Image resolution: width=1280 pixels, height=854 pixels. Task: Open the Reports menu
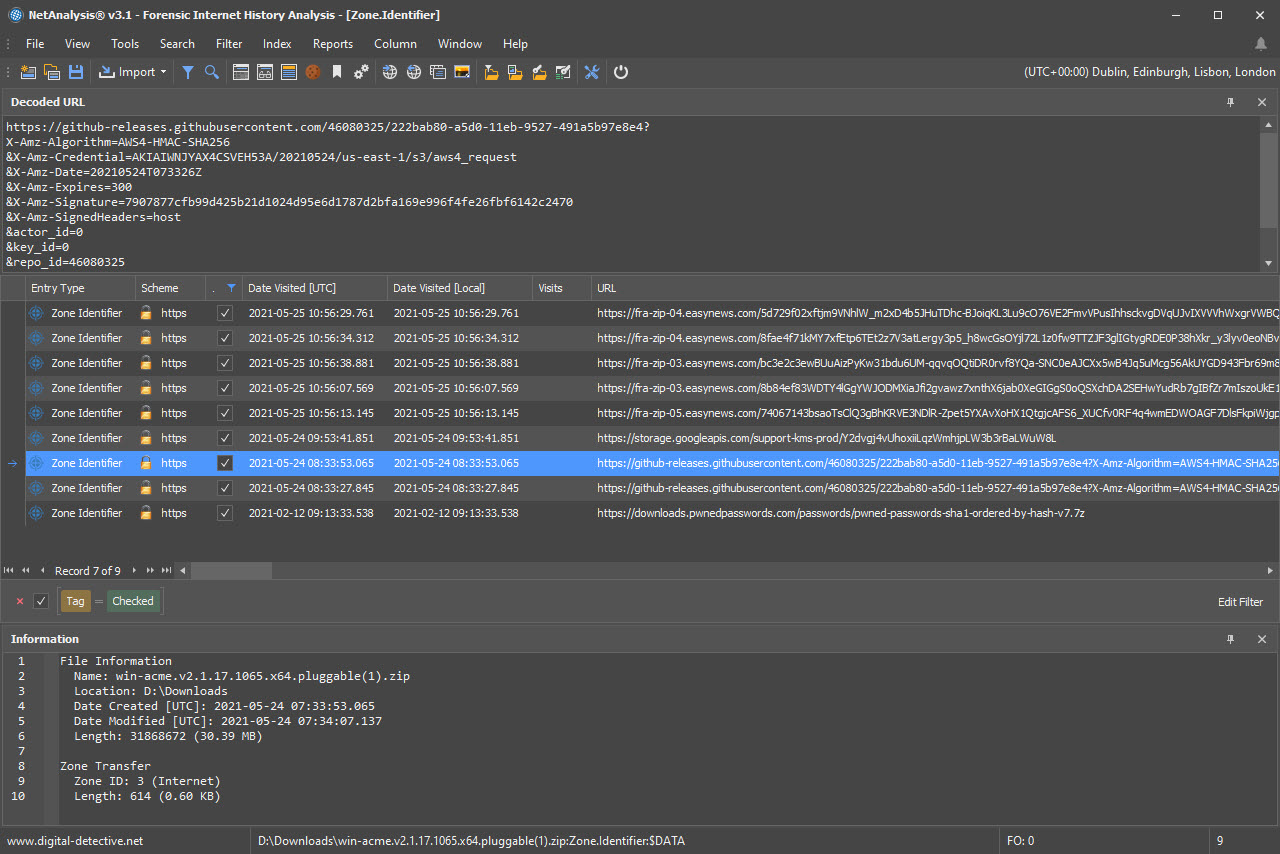(x=333, y=44)
